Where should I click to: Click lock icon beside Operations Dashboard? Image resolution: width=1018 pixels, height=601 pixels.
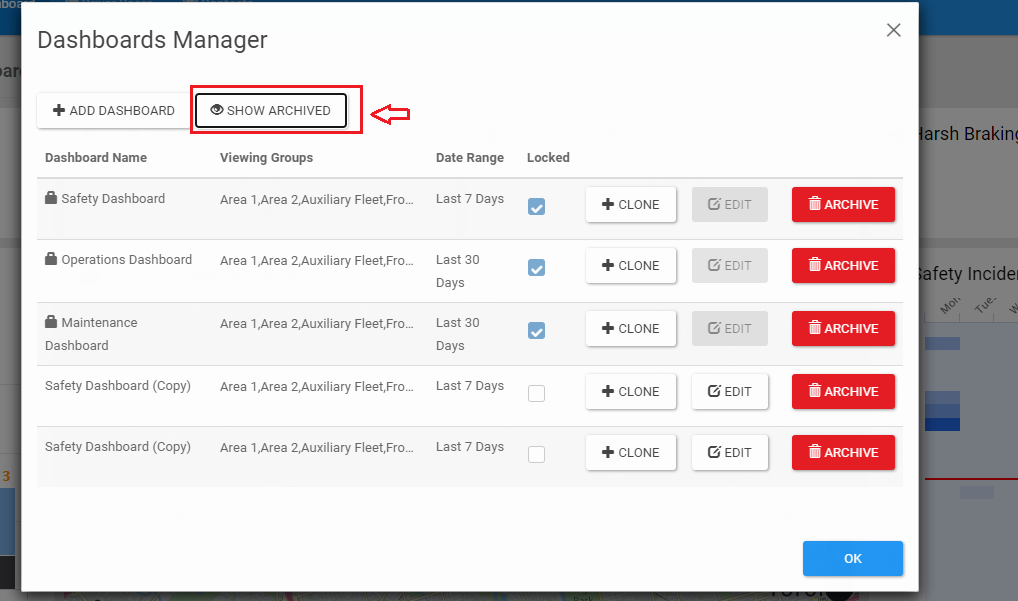(x=51, y=258)
